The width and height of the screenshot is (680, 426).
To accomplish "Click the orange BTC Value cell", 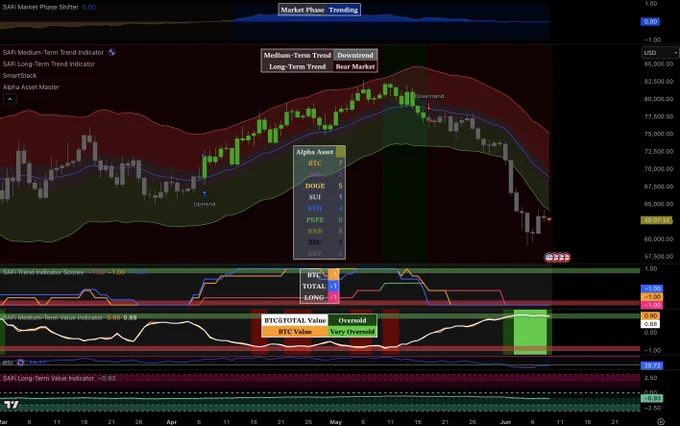I will pos(295,331).
